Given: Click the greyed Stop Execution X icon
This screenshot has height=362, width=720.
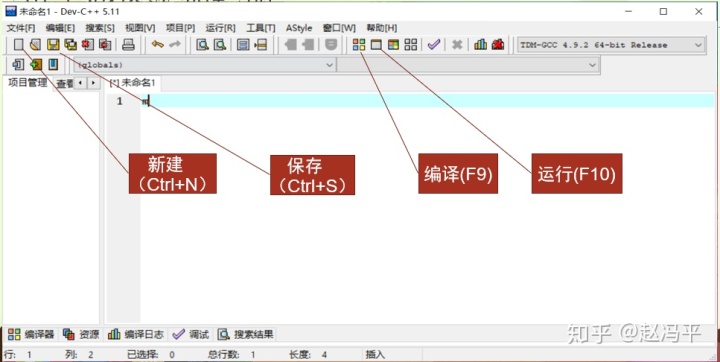Looking at the screenshot, I should (457, 45).
